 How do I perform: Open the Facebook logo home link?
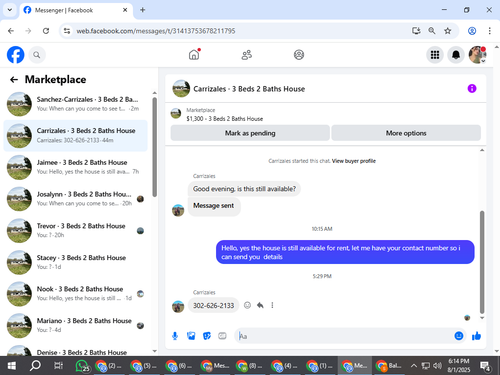click(16, 55)
